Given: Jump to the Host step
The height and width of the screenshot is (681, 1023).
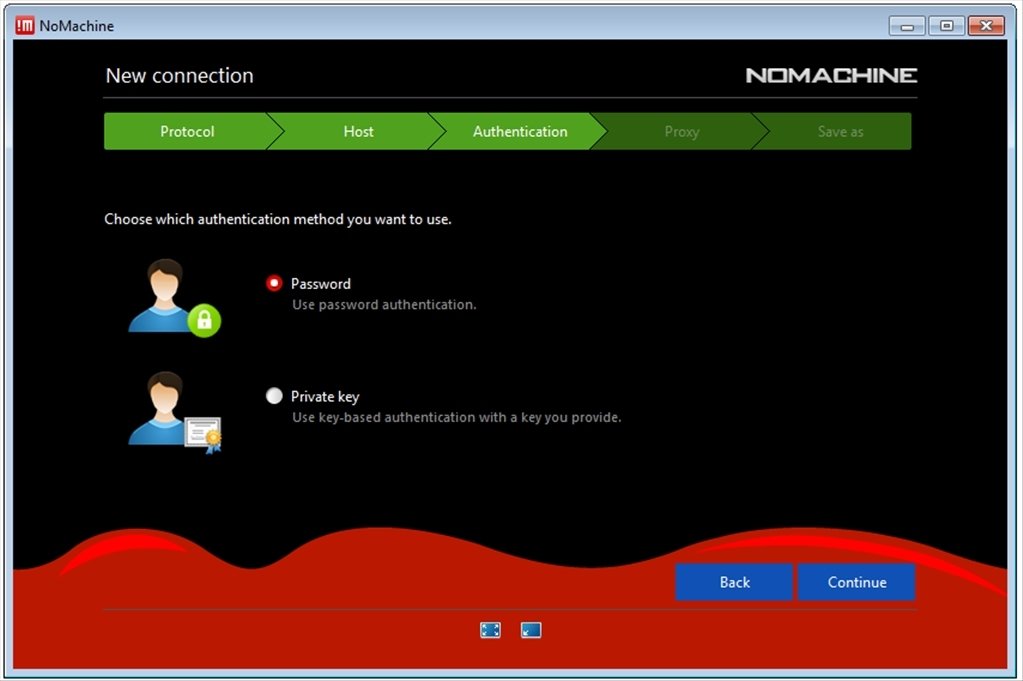Looking at the screenshot, I should point(358,131).
